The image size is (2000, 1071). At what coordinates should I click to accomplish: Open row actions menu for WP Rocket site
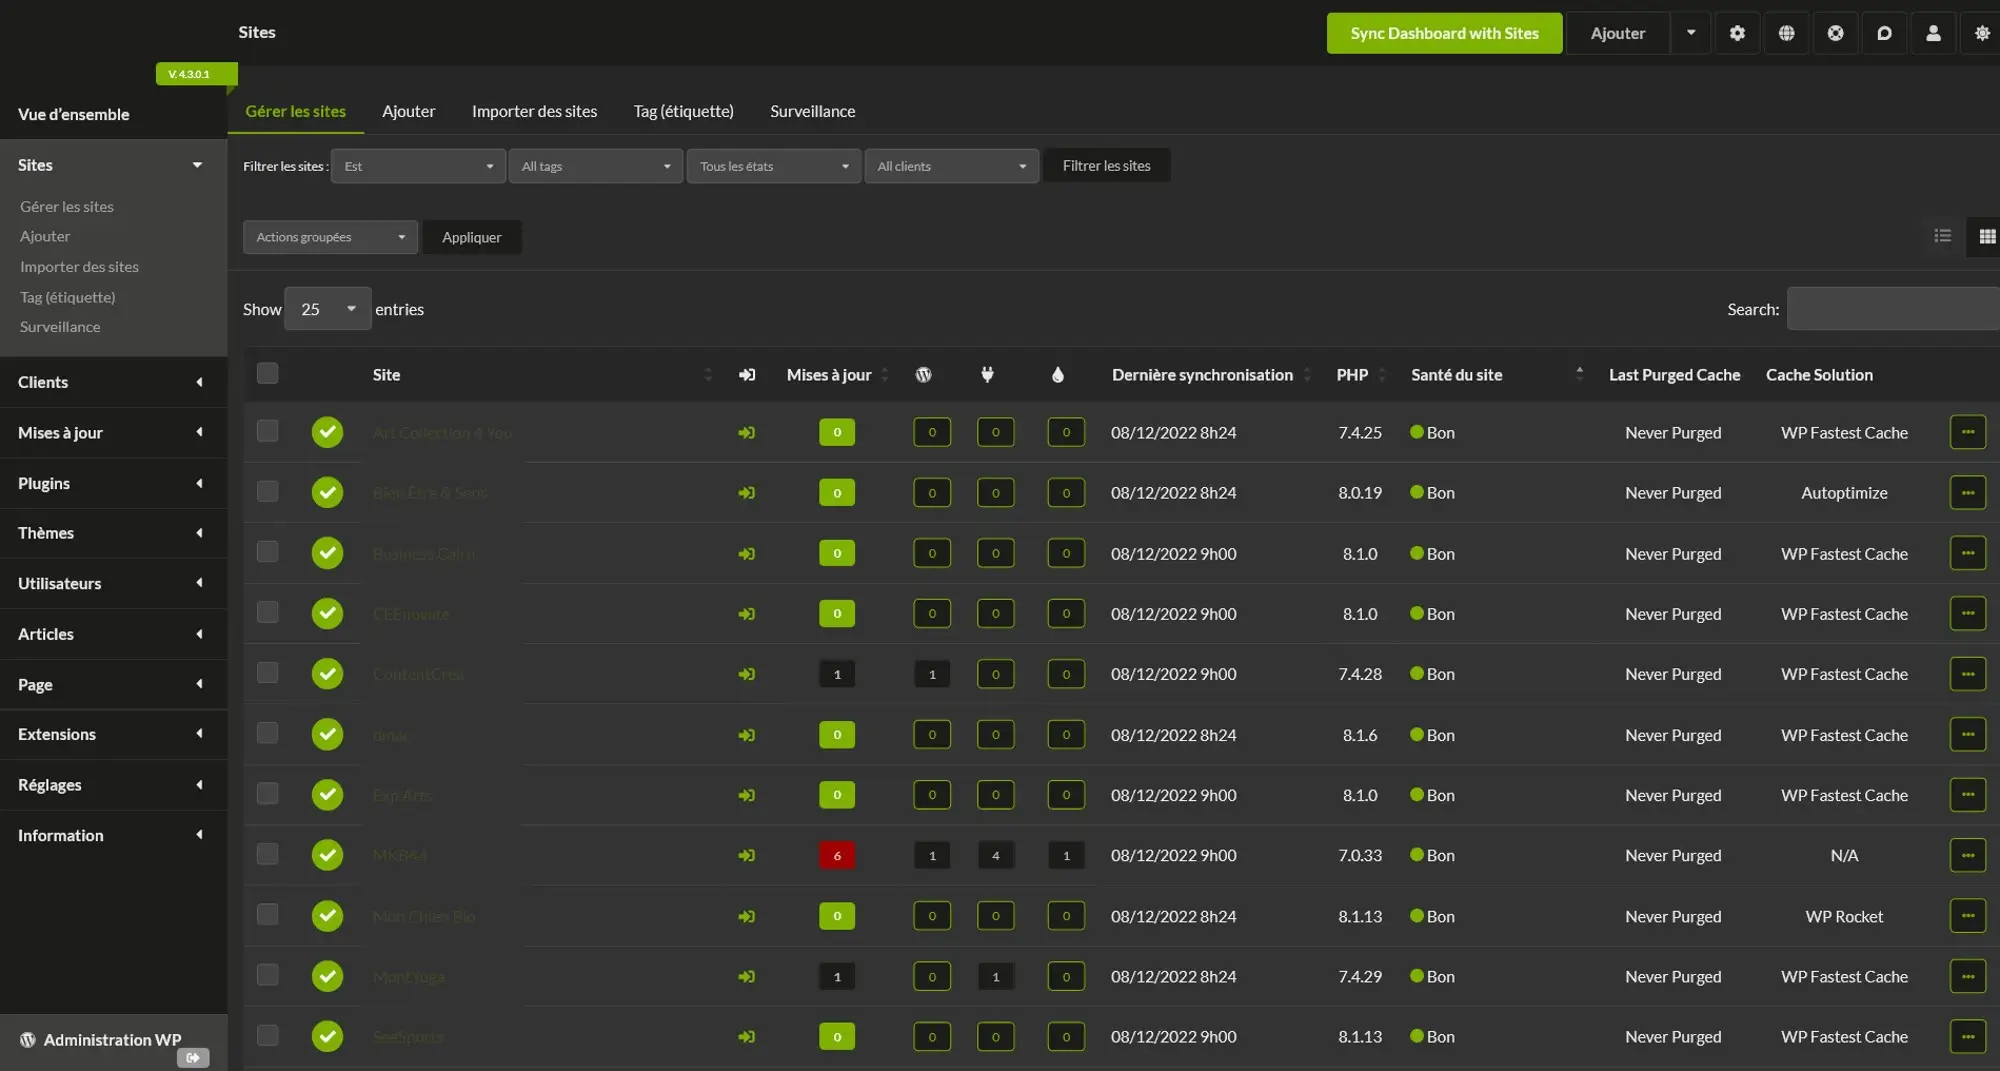click(x=1967, y=916)
